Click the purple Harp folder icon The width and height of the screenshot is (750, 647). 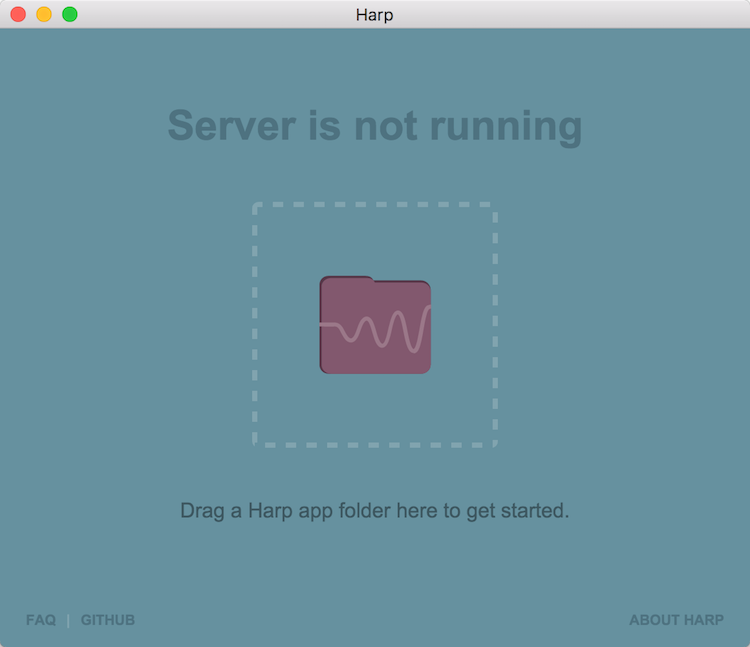(x=375, y=325)
